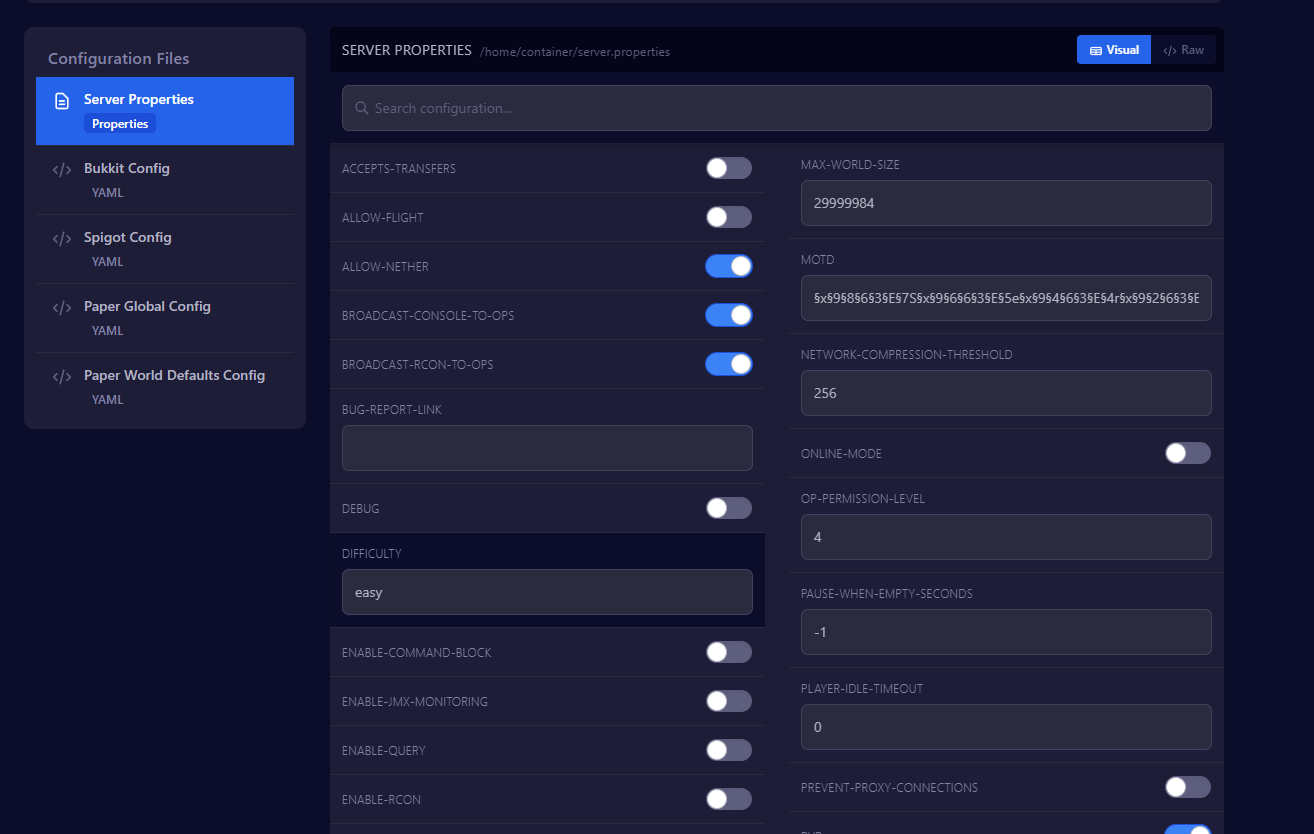Toggle Online-Mode on
Image resolution: width=1314 pixels, height=834 pixels.
1187,453
